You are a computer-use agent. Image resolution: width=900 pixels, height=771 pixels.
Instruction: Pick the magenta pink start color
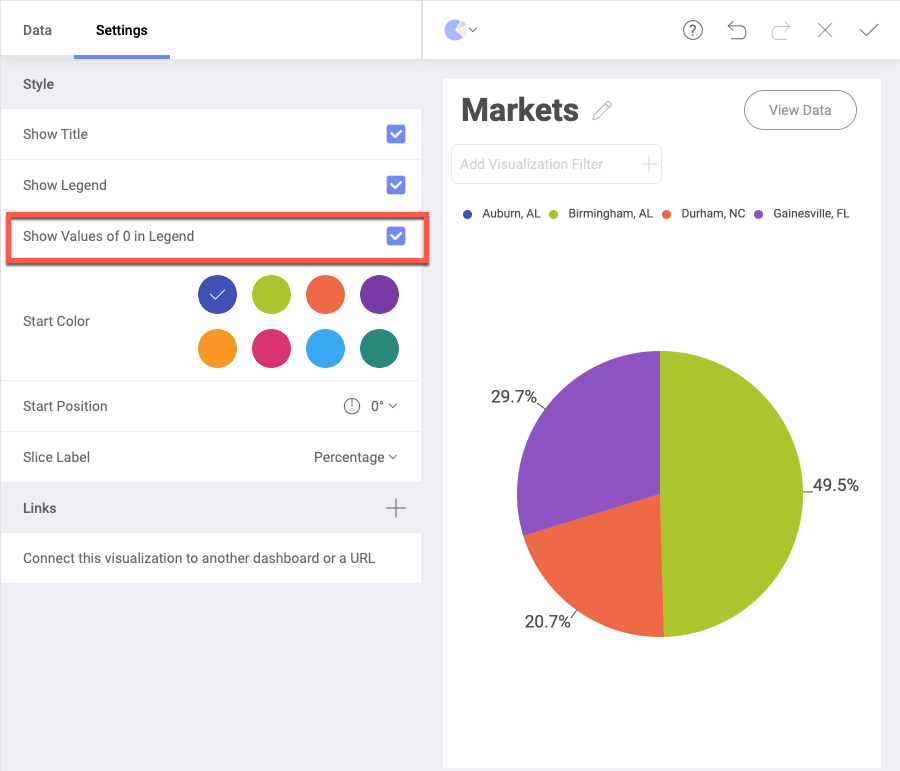[x=271, y=348]
